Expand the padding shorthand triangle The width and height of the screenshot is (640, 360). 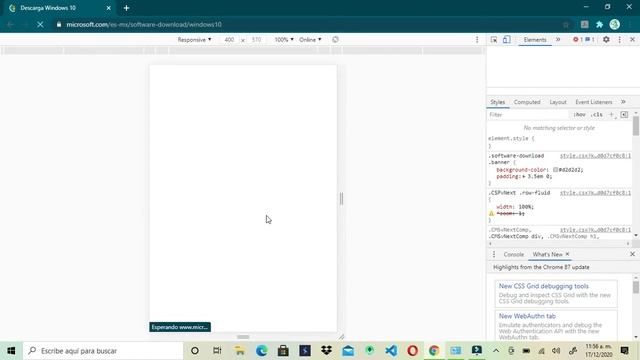pyautogui.click(x=524, y=176)
